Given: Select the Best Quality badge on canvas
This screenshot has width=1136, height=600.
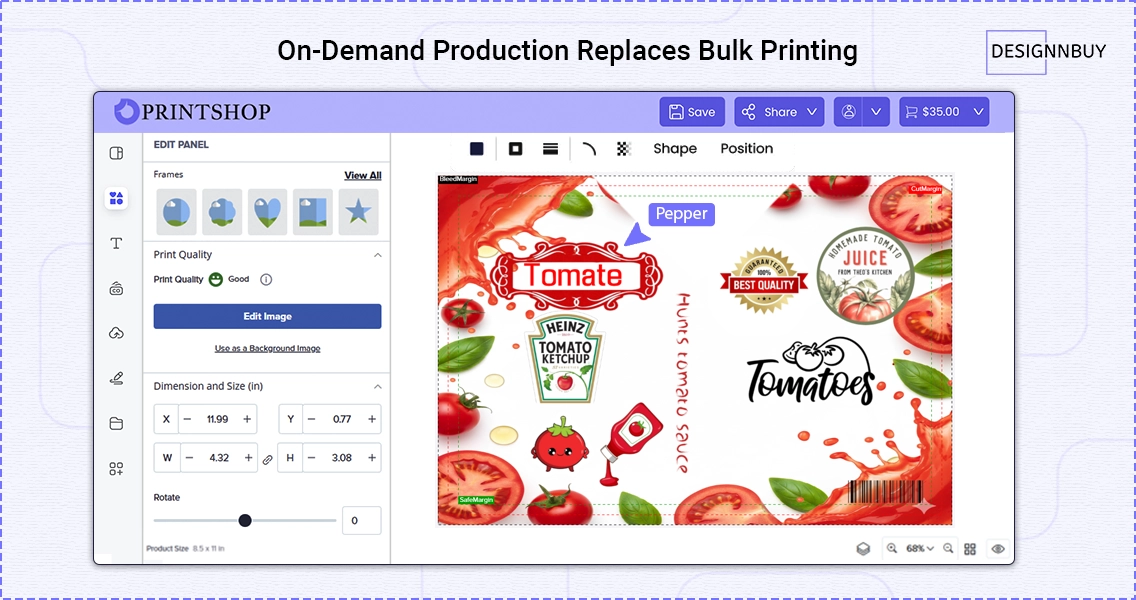Looking at the screenshot, I should click(x=764, y=281).
